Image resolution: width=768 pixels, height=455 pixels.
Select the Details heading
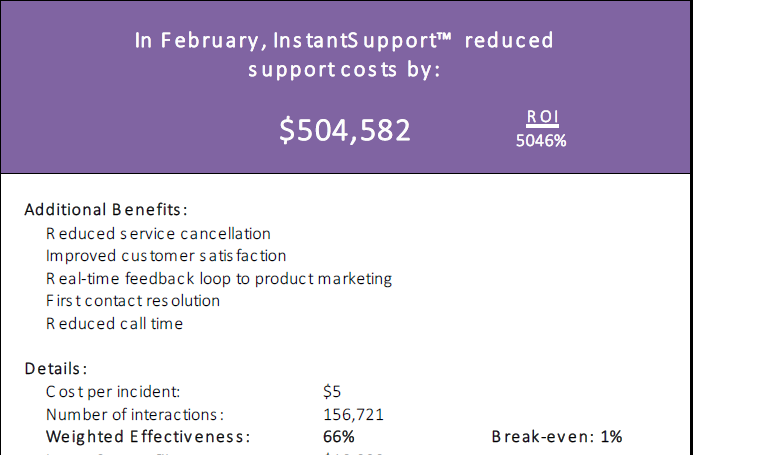(x=56, y=369)
